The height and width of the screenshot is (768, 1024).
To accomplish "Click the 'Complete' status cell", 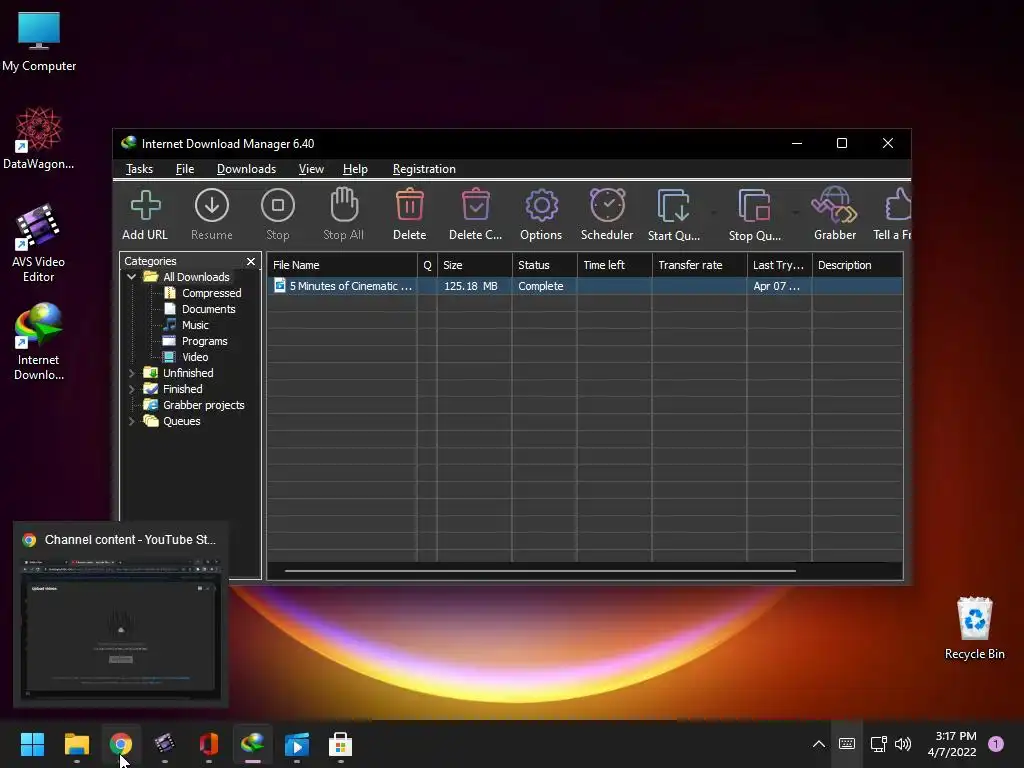I will point(541,286).
